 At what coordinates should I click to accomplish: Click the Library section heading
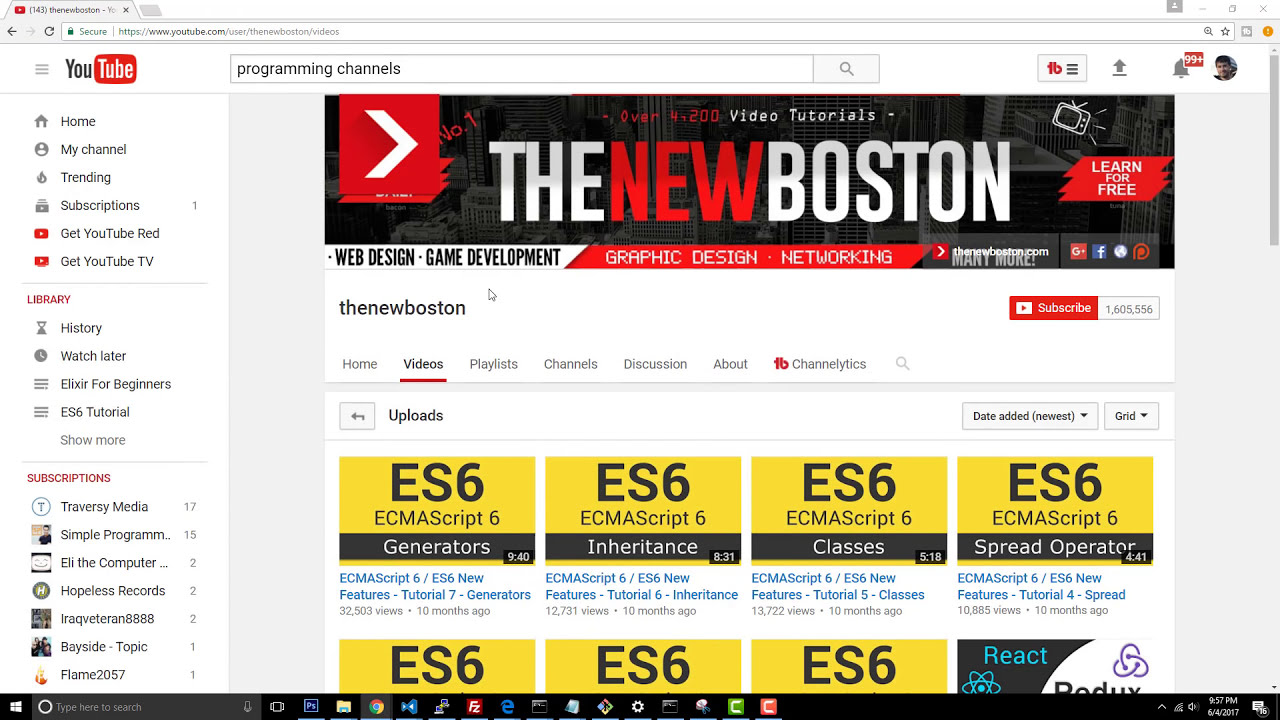(x=49, y=299)
